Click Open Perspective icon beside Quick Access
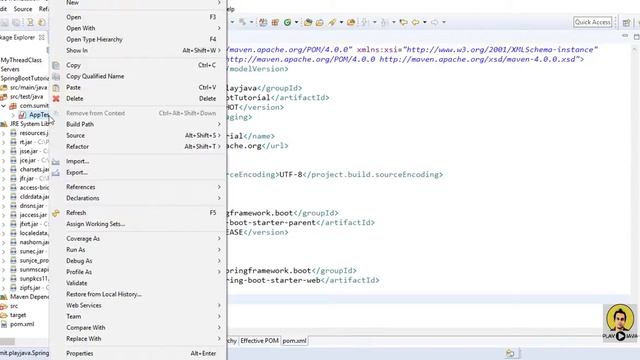Image resolution: width=640 pixels, height=360 pixels. coord(627,22)
